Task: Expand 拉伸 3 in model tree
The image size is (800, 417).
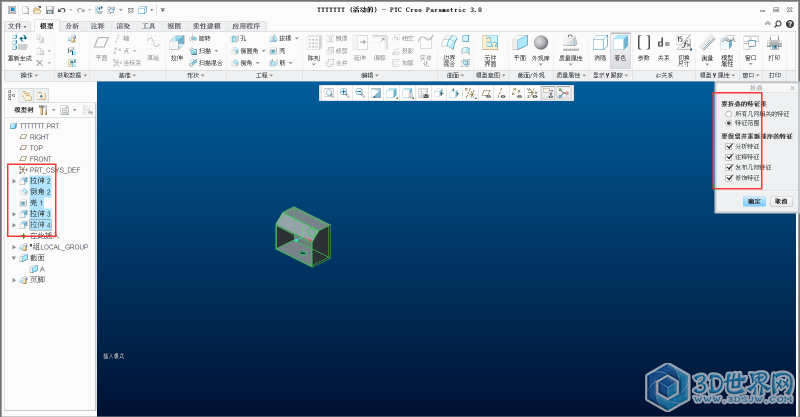Action: click(x=14, y=214)
